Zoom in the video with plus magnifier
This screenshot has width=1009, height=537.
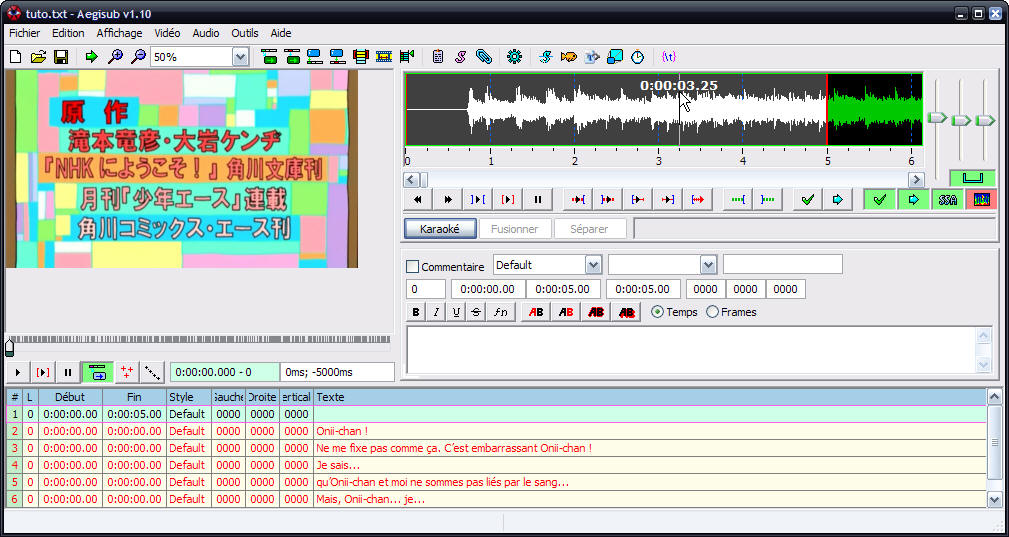[115, 57]
